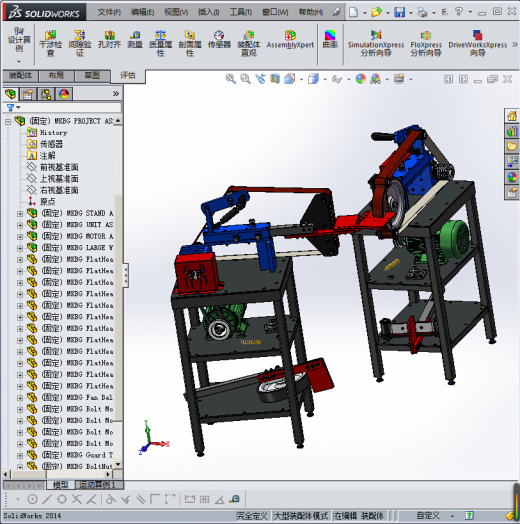Show 曲率 curvature display

pyautogui.click(x=330, y=39)
